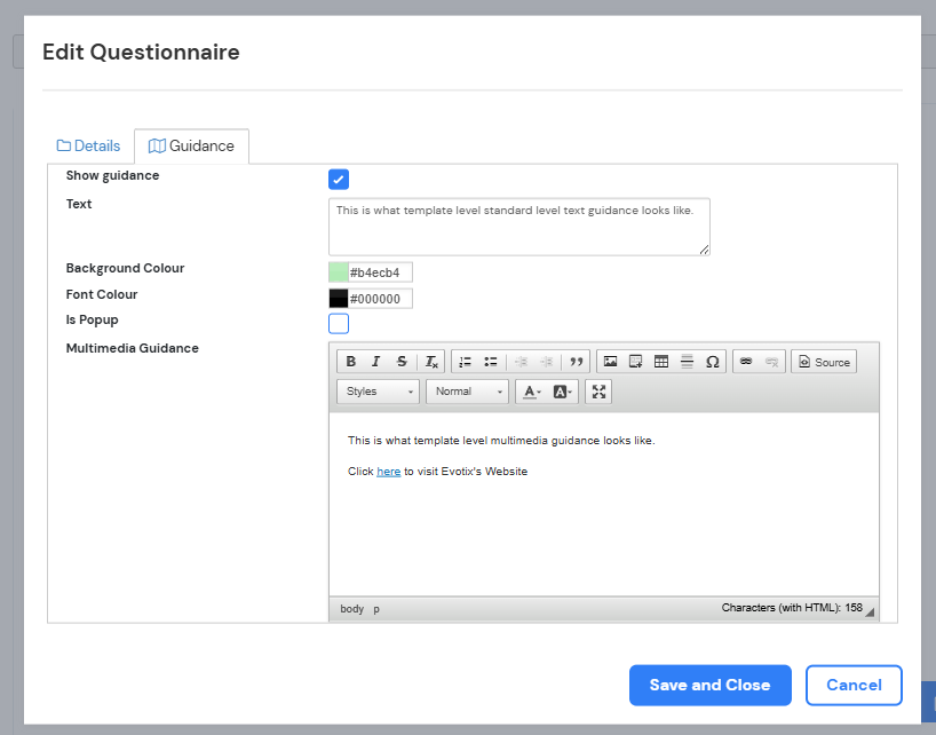The width and height of the screenshot is (936, 735).
Task: Click the Source view button
Action: pos(824,362)
